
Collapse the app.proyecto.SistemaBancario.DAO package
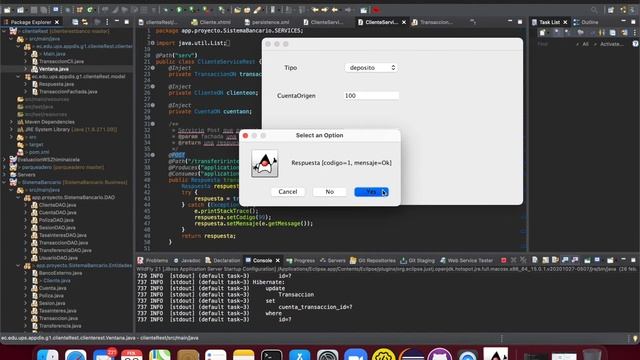point(18,198)
